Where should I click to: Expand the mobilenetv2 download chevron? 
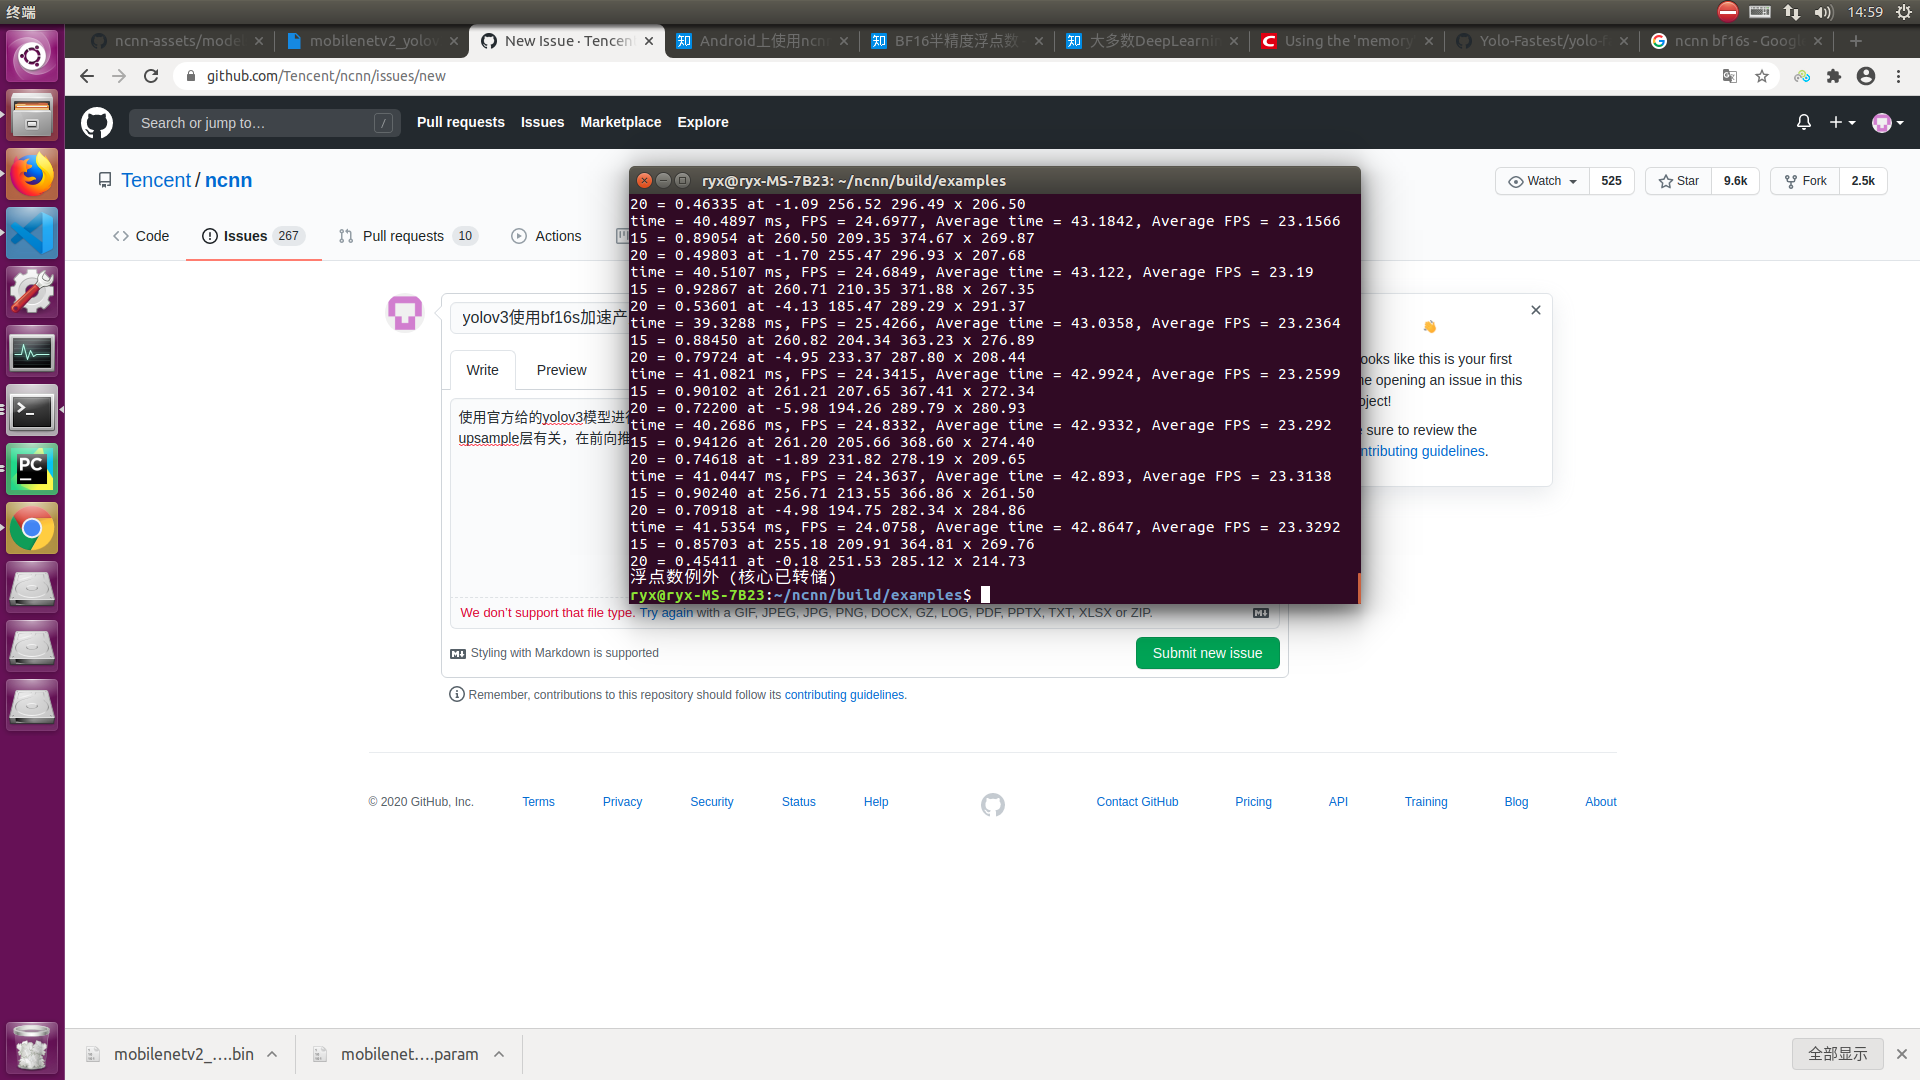[272, 1053]
